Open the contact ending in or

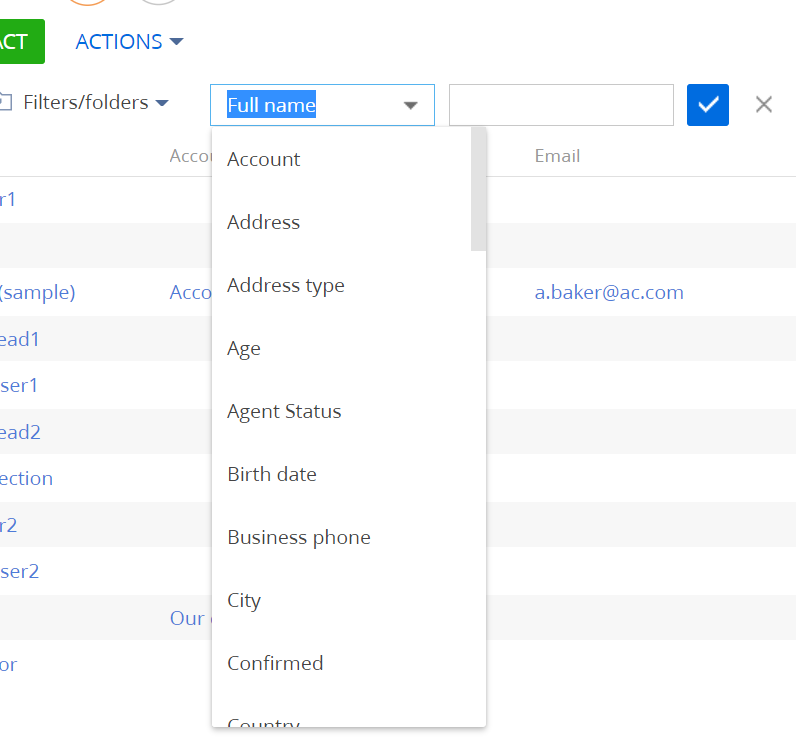tap(9, 664)
